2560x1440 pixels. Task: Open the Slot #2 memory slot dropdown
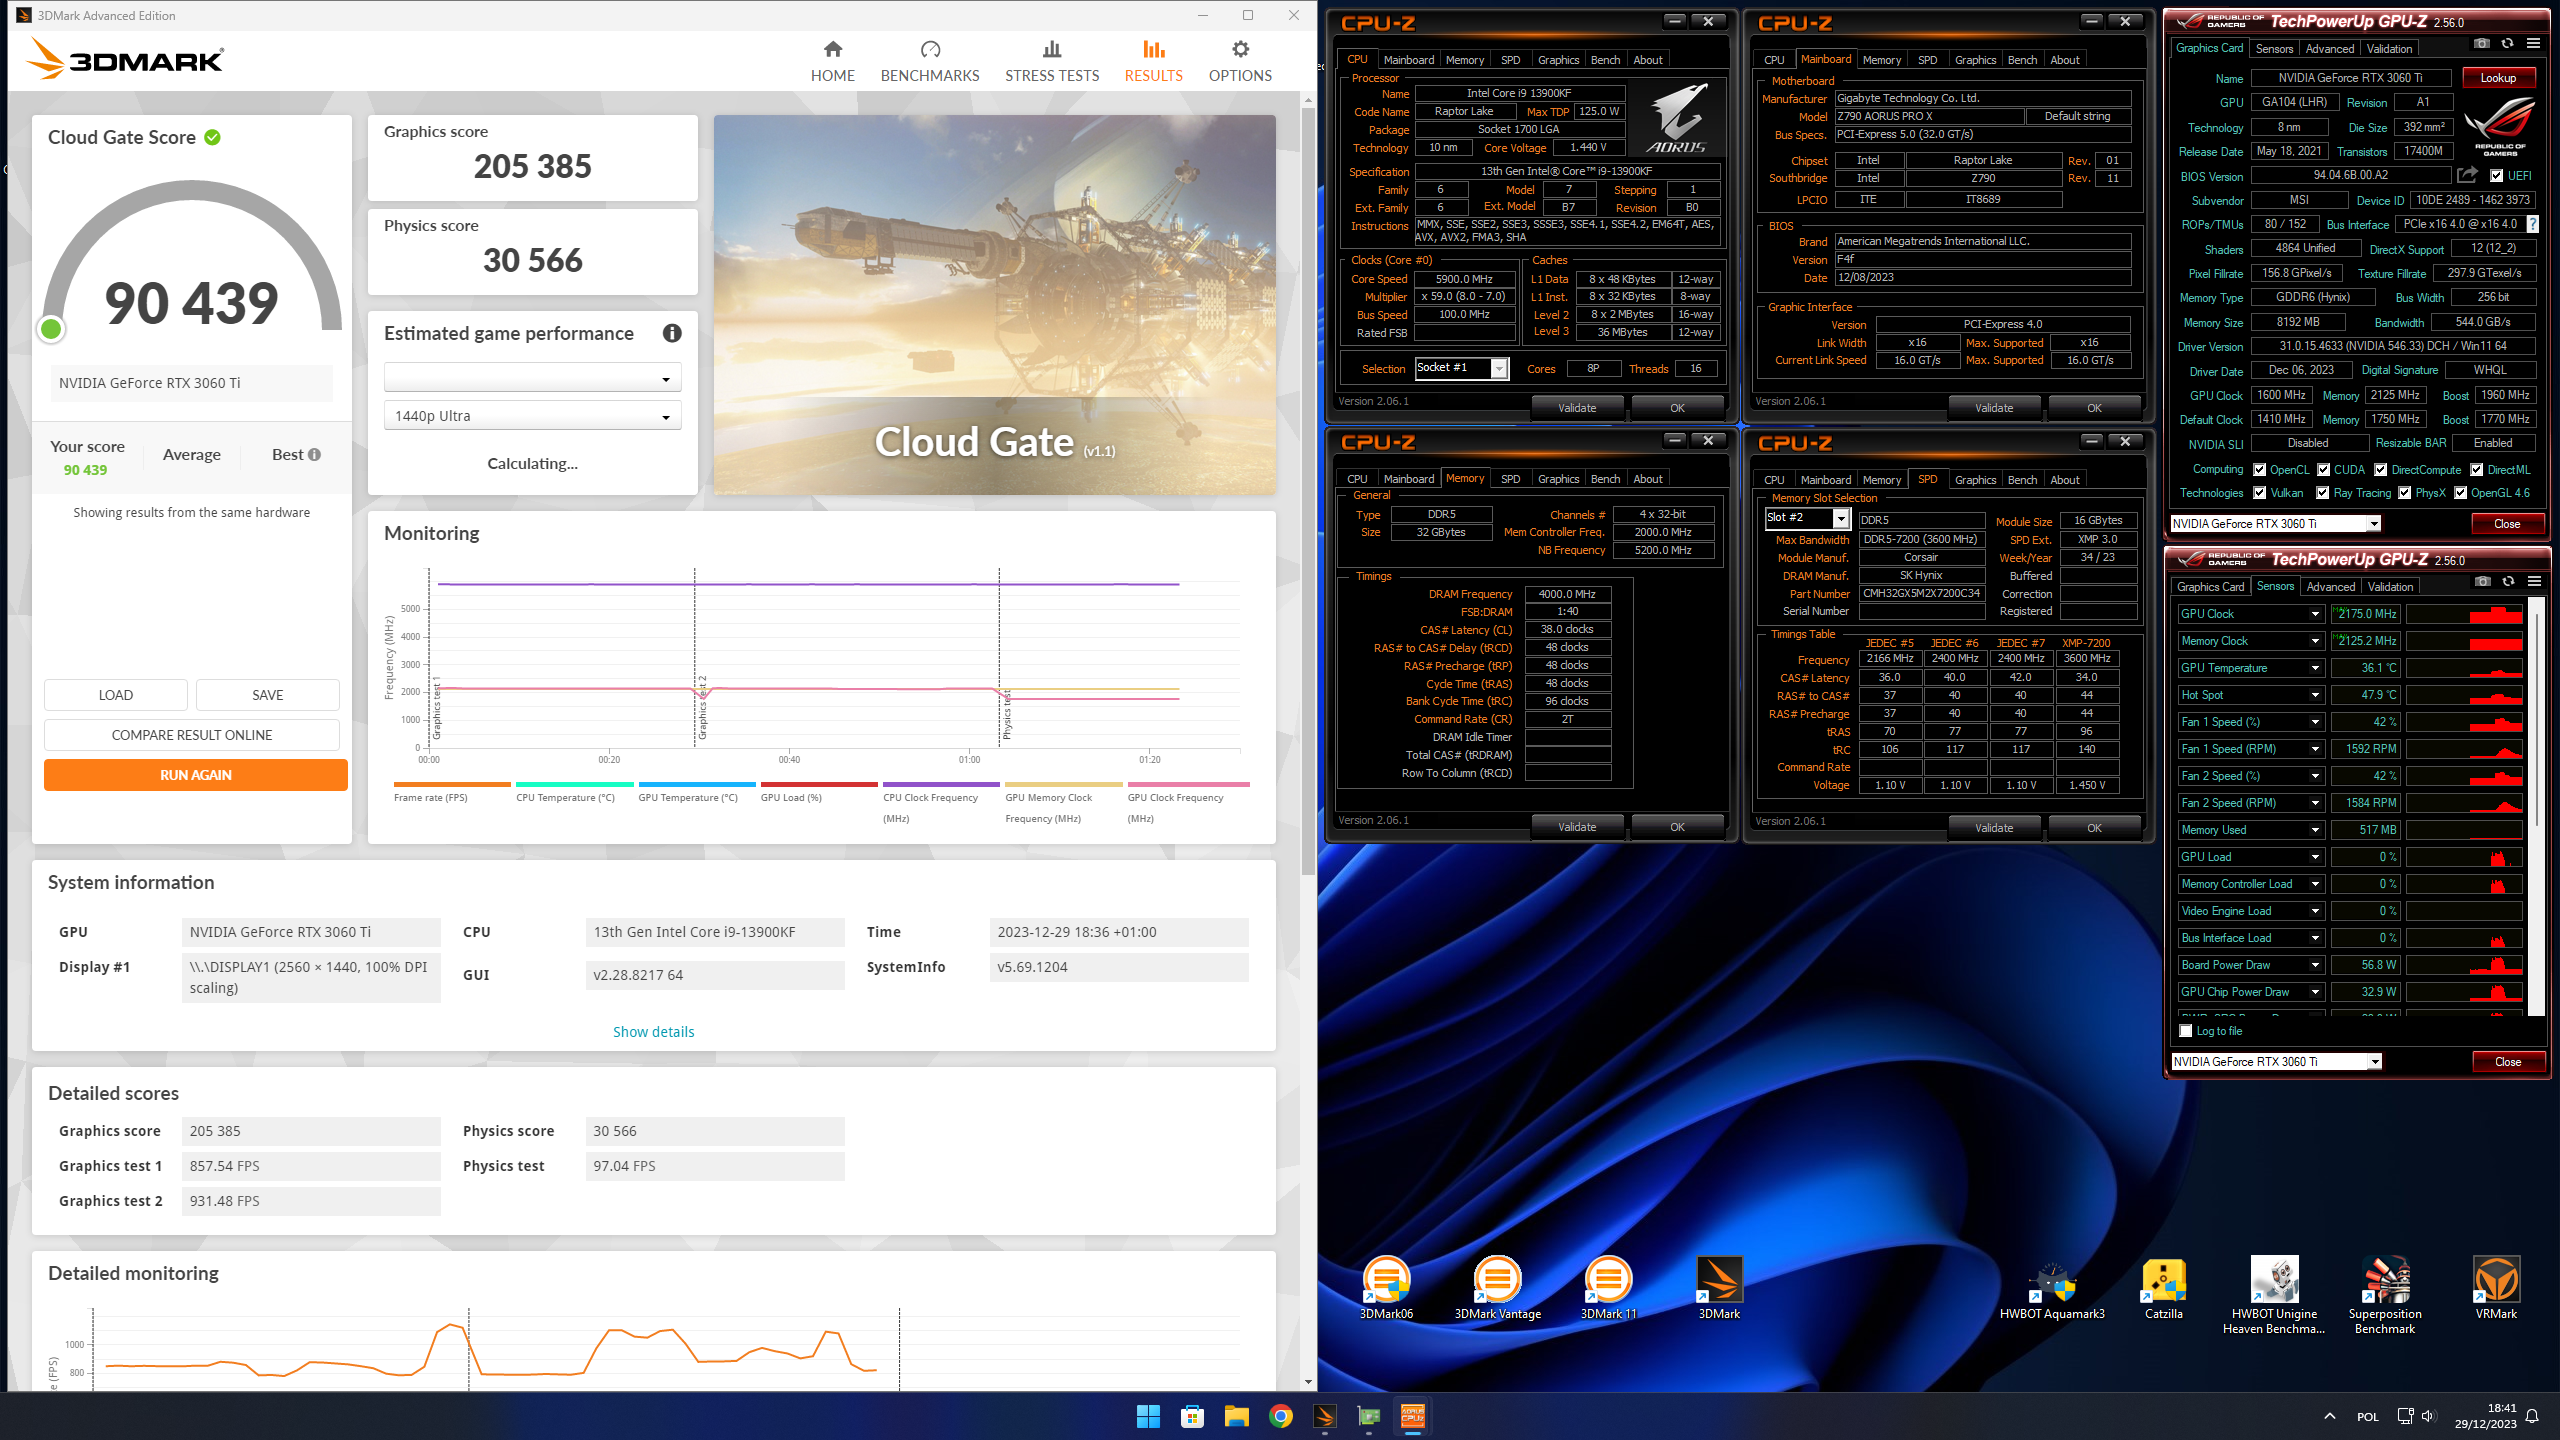(1806, 518)
